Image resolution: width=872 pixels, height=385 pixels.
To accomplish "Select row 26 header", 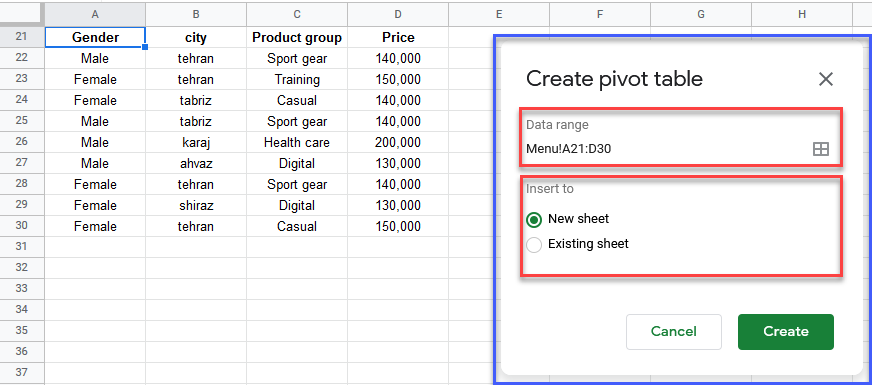I will click(x=22, y=142).
